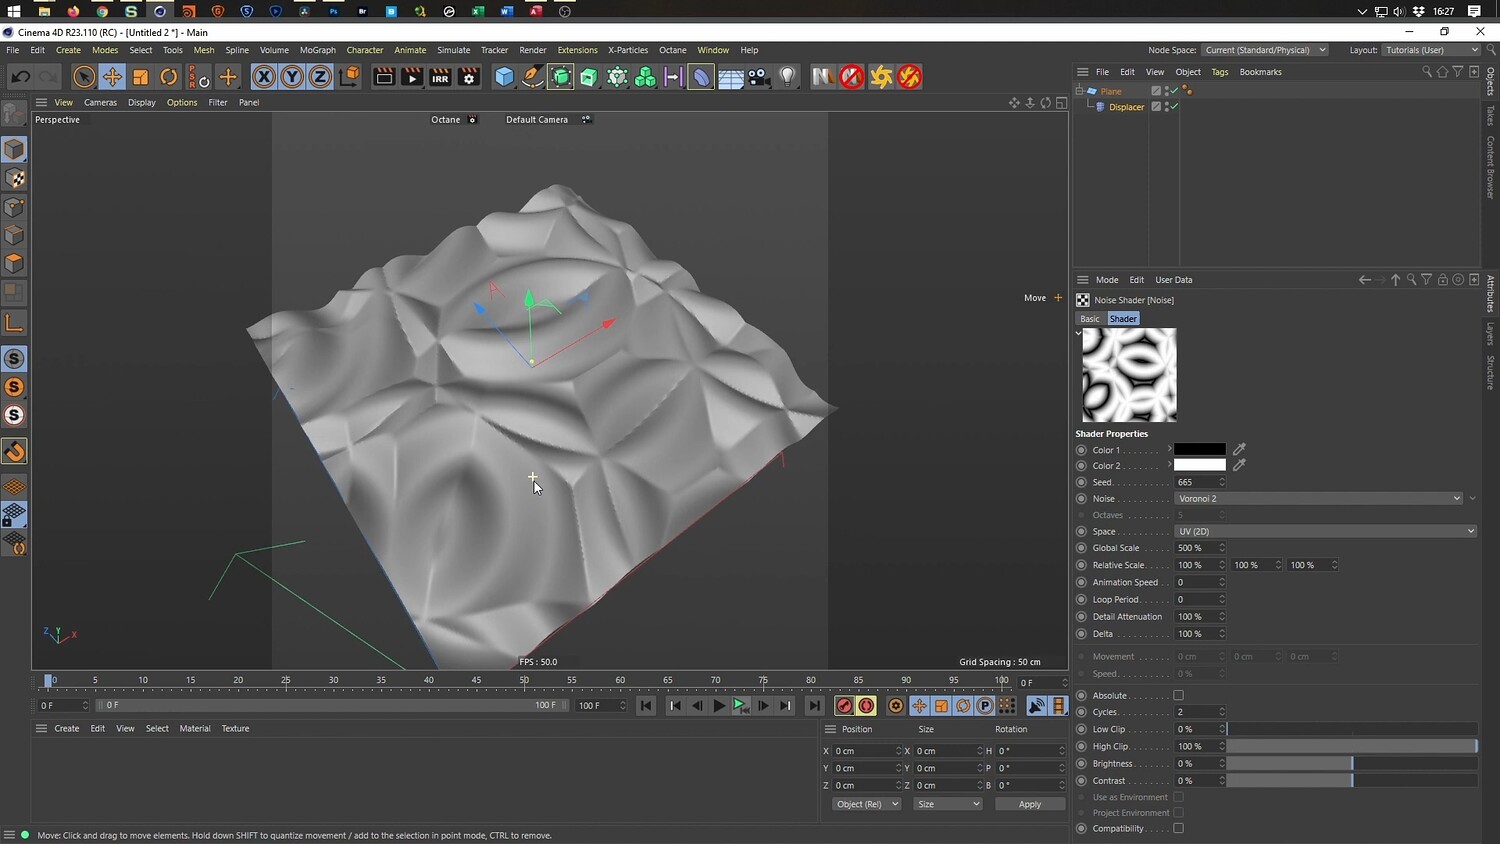The image size is (1500, 844).
Task: Tick the Compatibility checkbox
Action: (x=1178, y=828)
